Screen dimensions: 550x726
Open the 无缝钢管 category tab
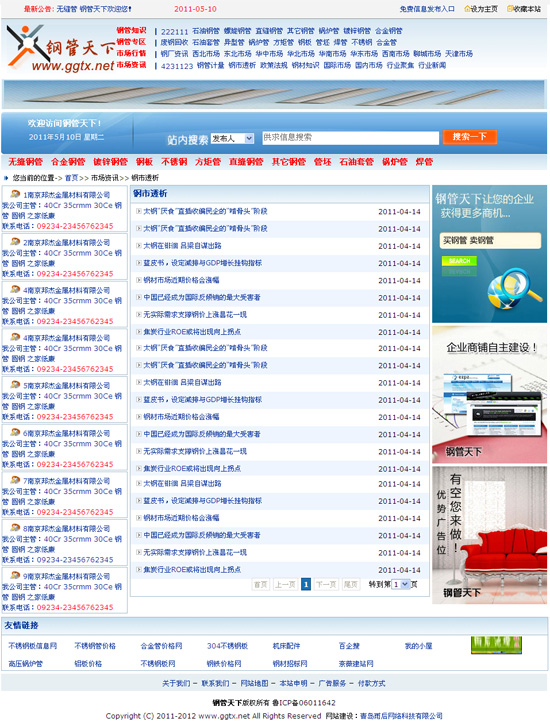click(x=25, y=162)
